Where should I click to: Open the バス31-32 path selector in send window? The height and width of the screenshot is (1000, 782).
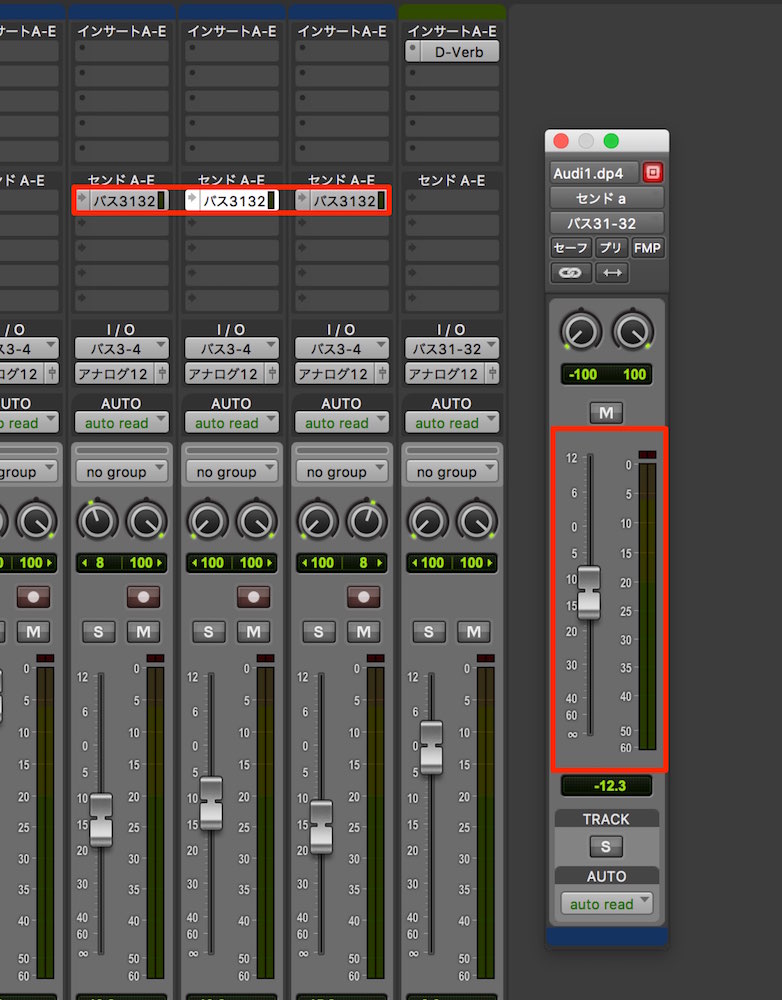pyautogui.click(x=607, y=223)
